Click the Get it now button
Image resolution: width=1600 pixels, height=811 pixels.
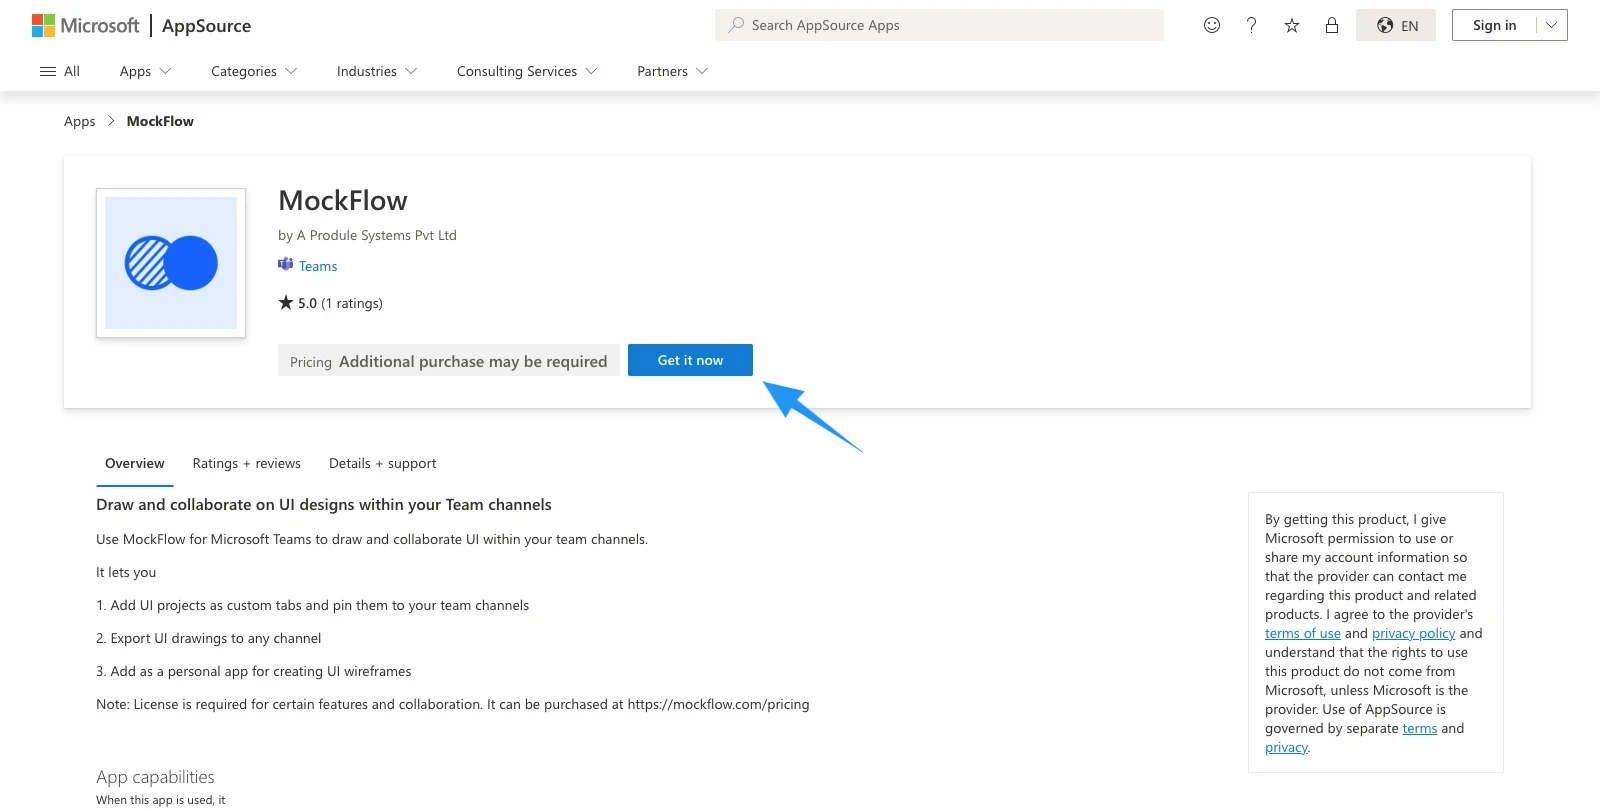[x=690, y=360]
